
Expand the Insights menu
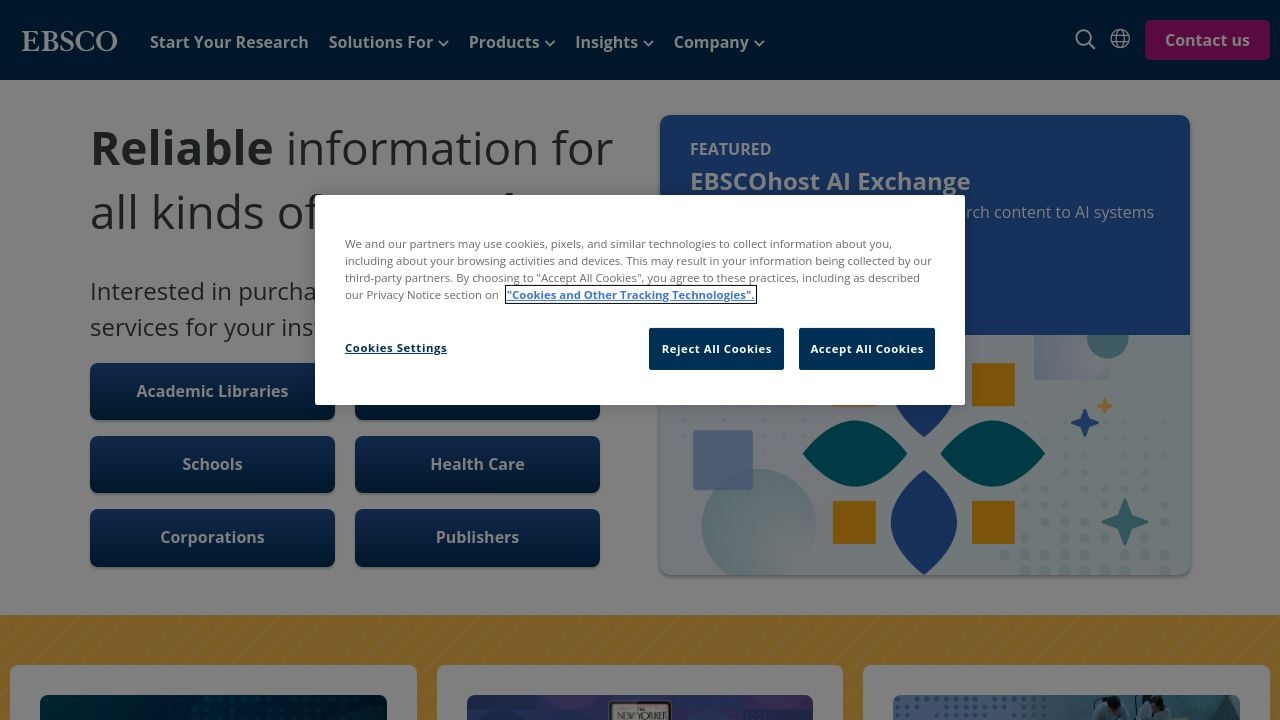(614, 42)
